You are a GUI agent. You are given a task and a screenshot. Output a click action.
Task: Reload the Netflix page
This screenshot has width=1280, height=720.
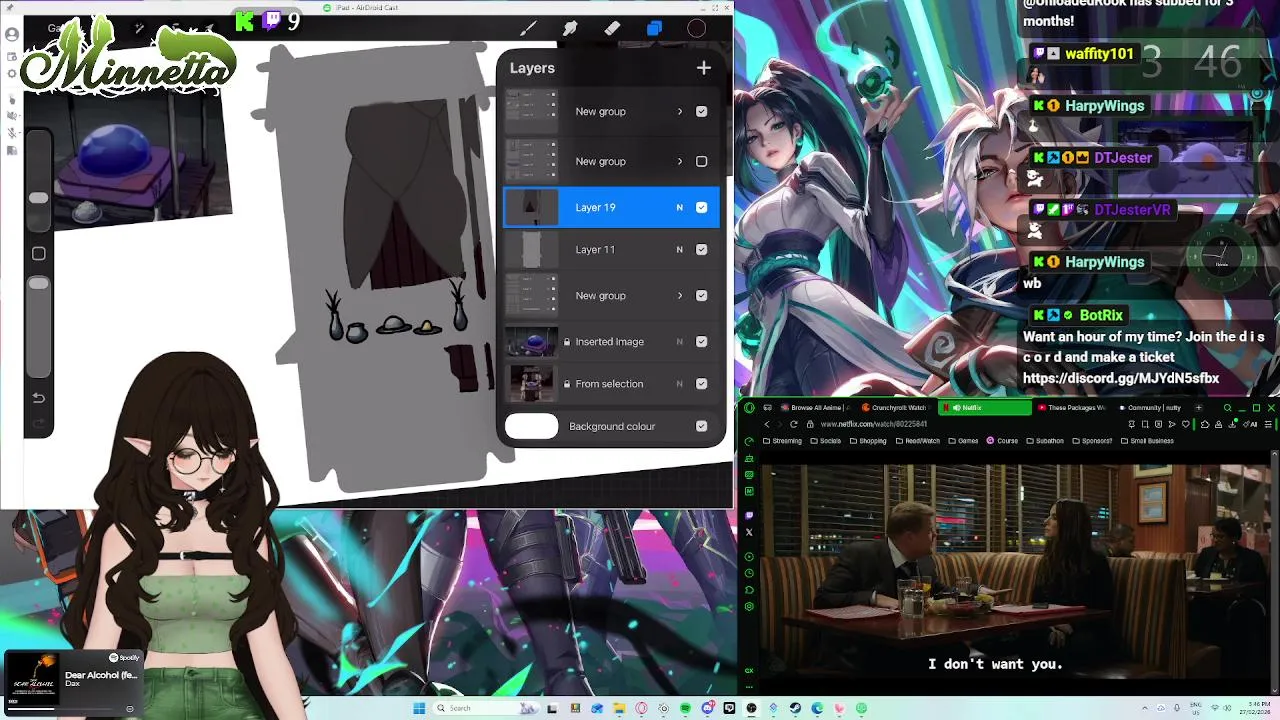[x=794, y=424]
